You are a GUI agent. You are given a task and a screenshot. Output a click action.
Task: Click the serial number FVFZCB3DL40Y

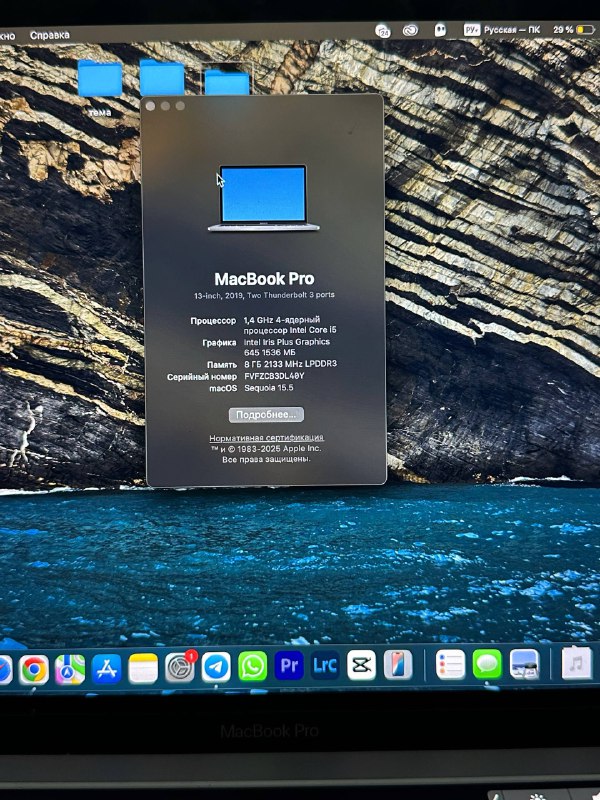click(x=274, y=376)
